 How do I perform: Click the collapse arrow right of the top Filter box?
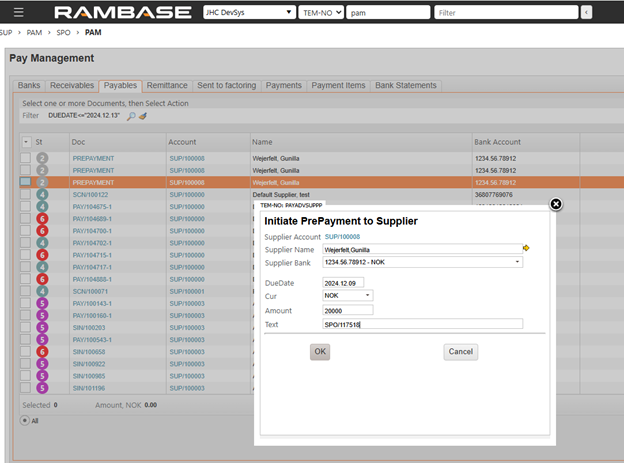coord(586,13)
